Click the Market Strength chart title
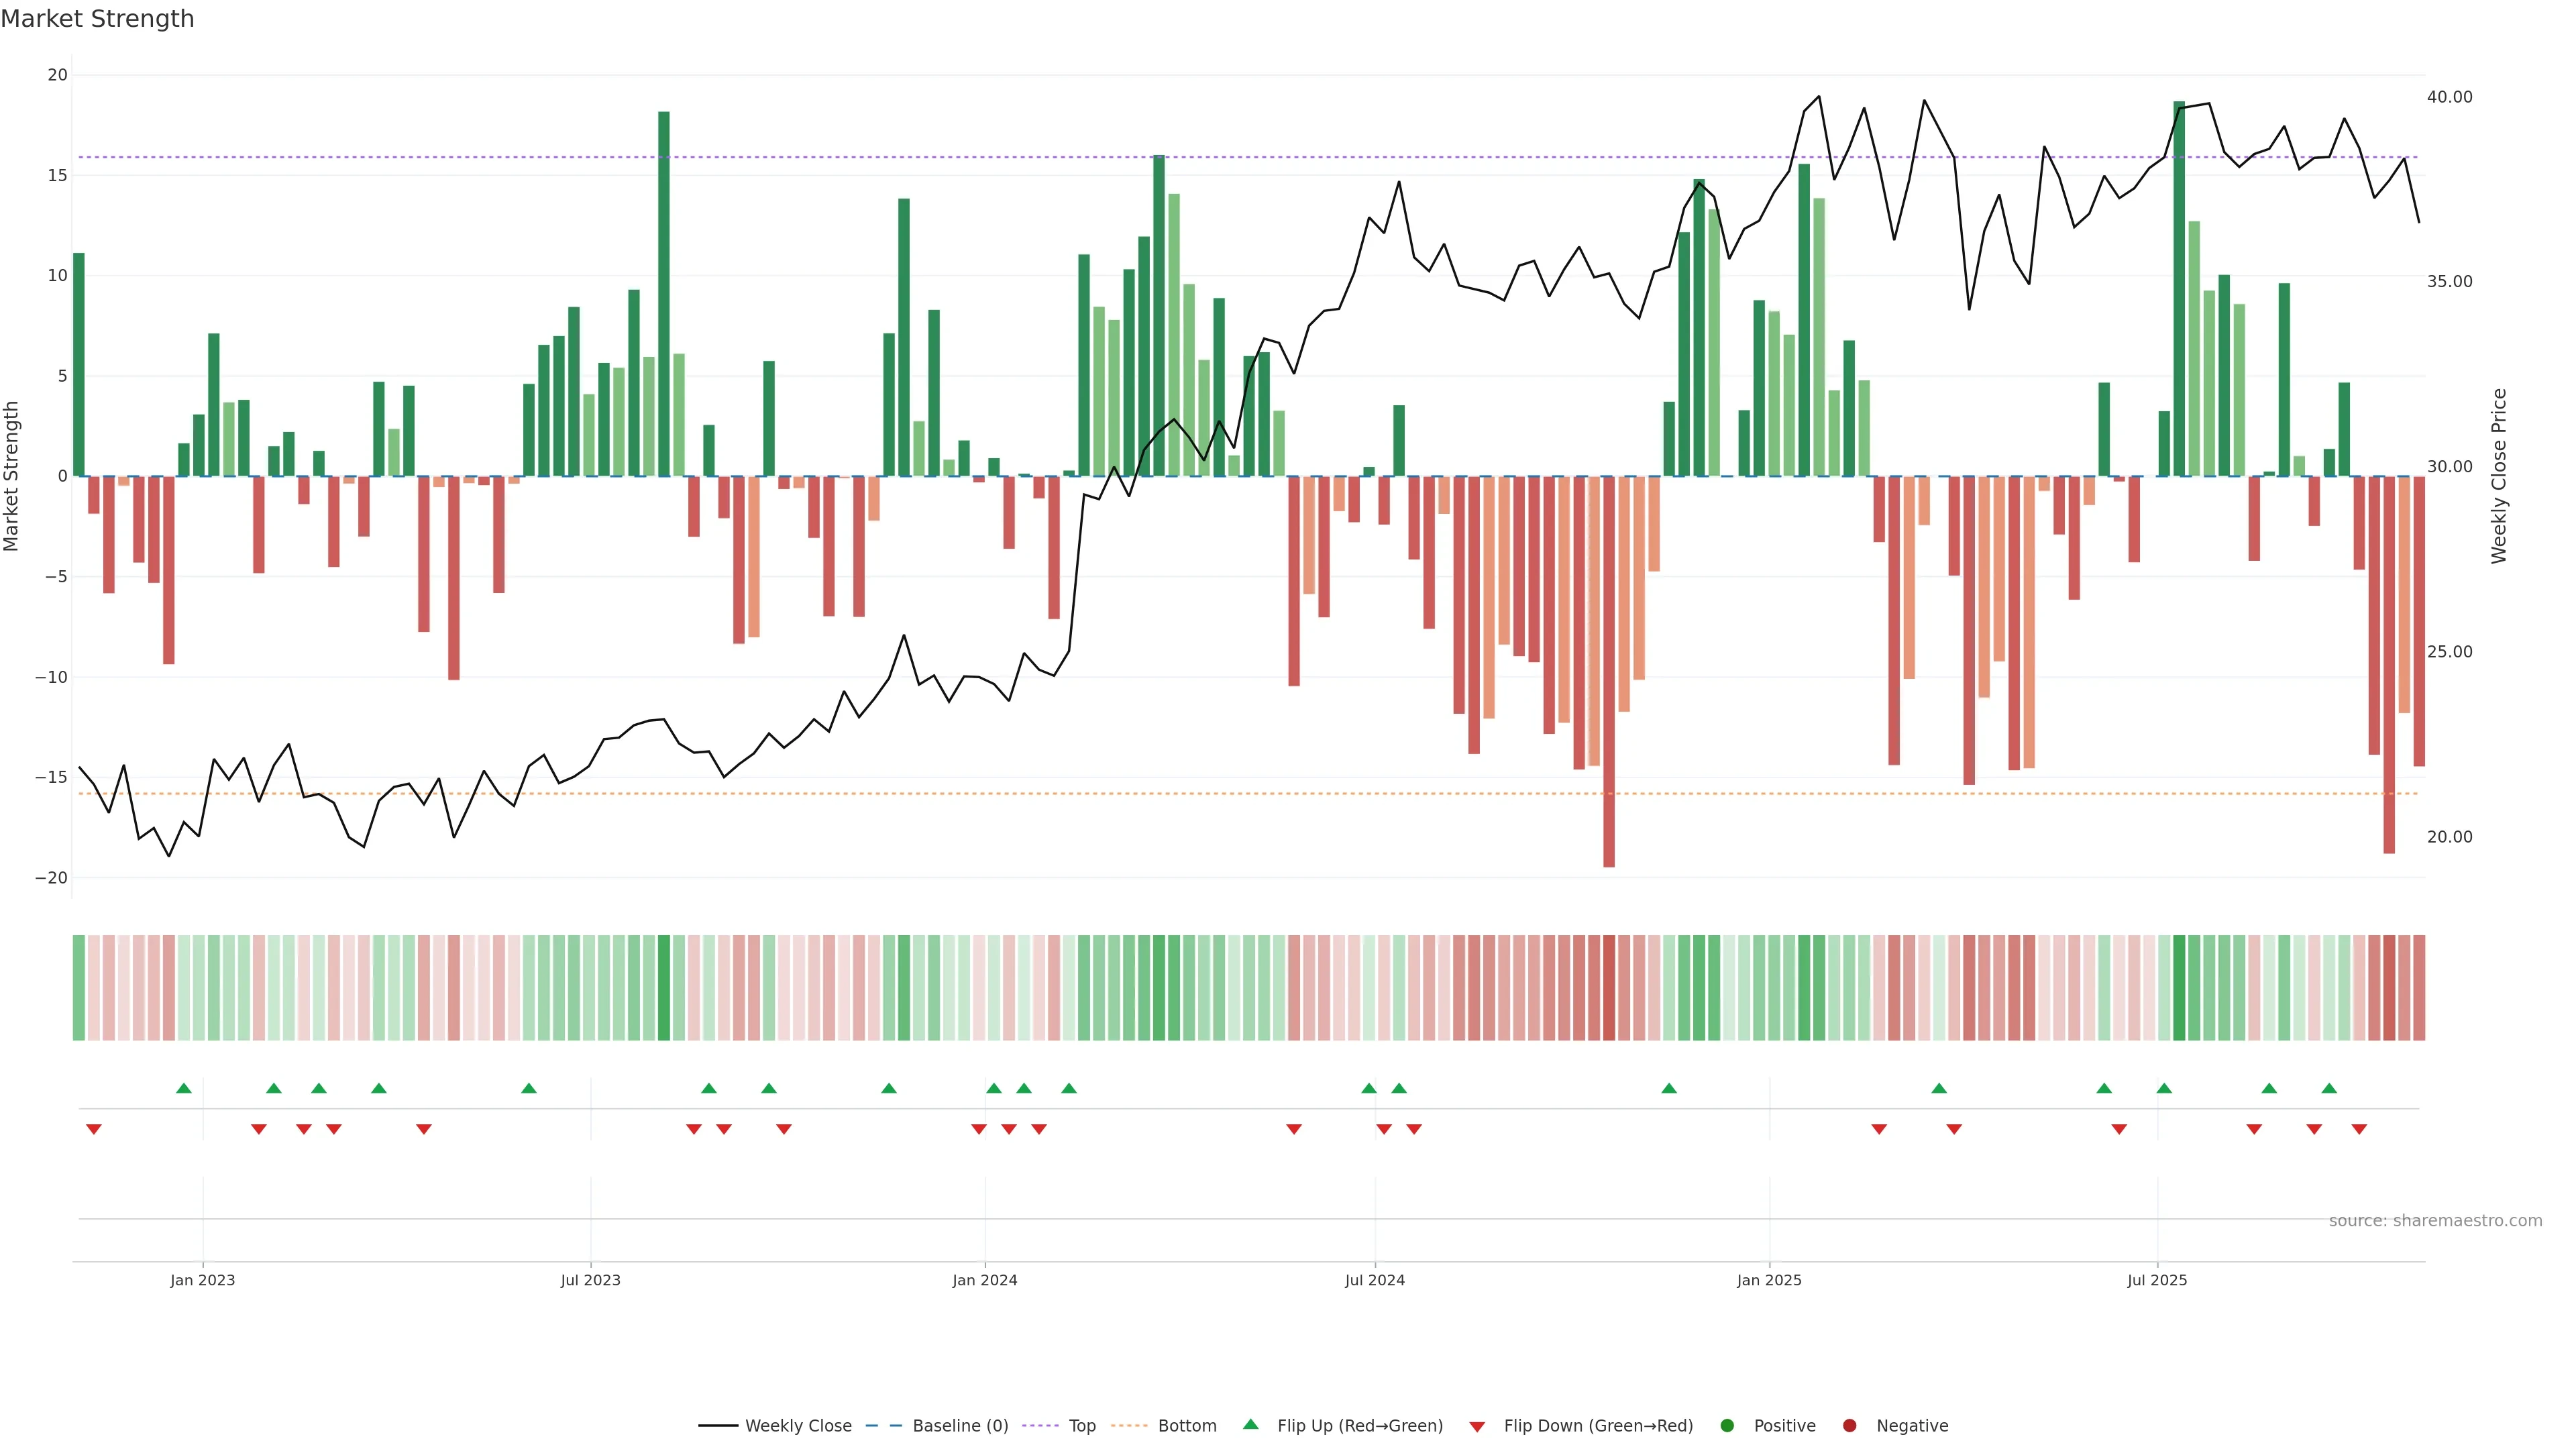The image size is (2576, 1449). 97,19
